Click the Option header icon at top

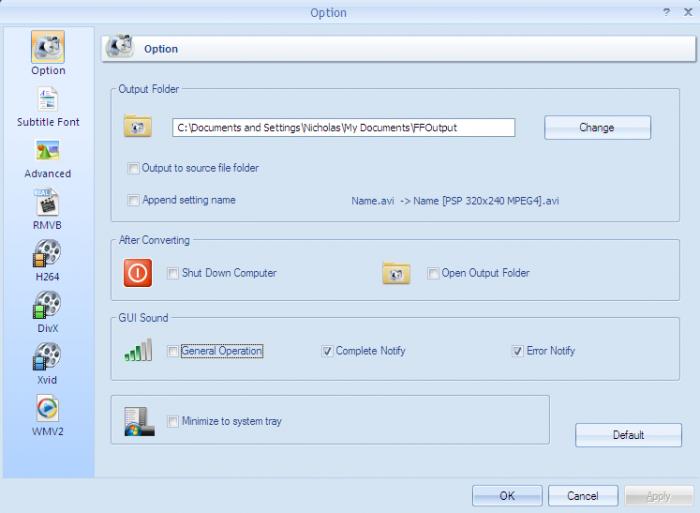pyautogui.click(x=119, y=46)
